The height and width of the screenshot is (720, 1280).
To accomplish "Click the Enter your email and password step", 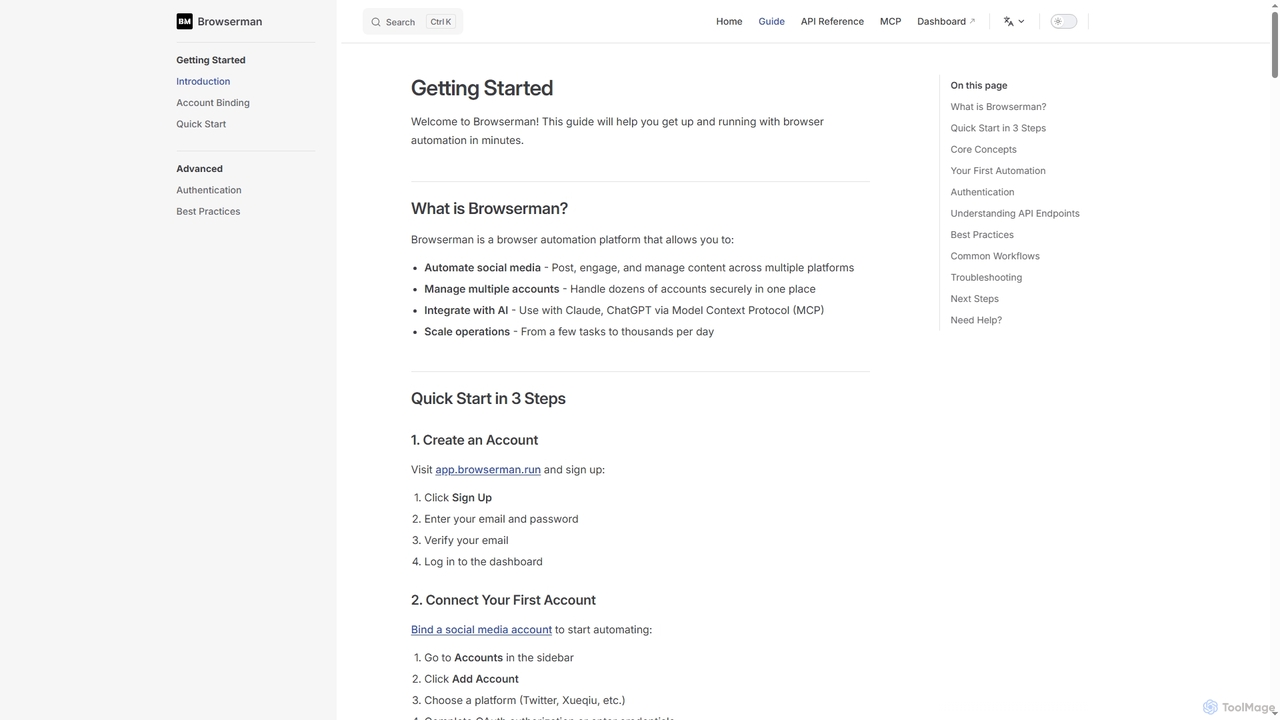I will pos(501,519).
